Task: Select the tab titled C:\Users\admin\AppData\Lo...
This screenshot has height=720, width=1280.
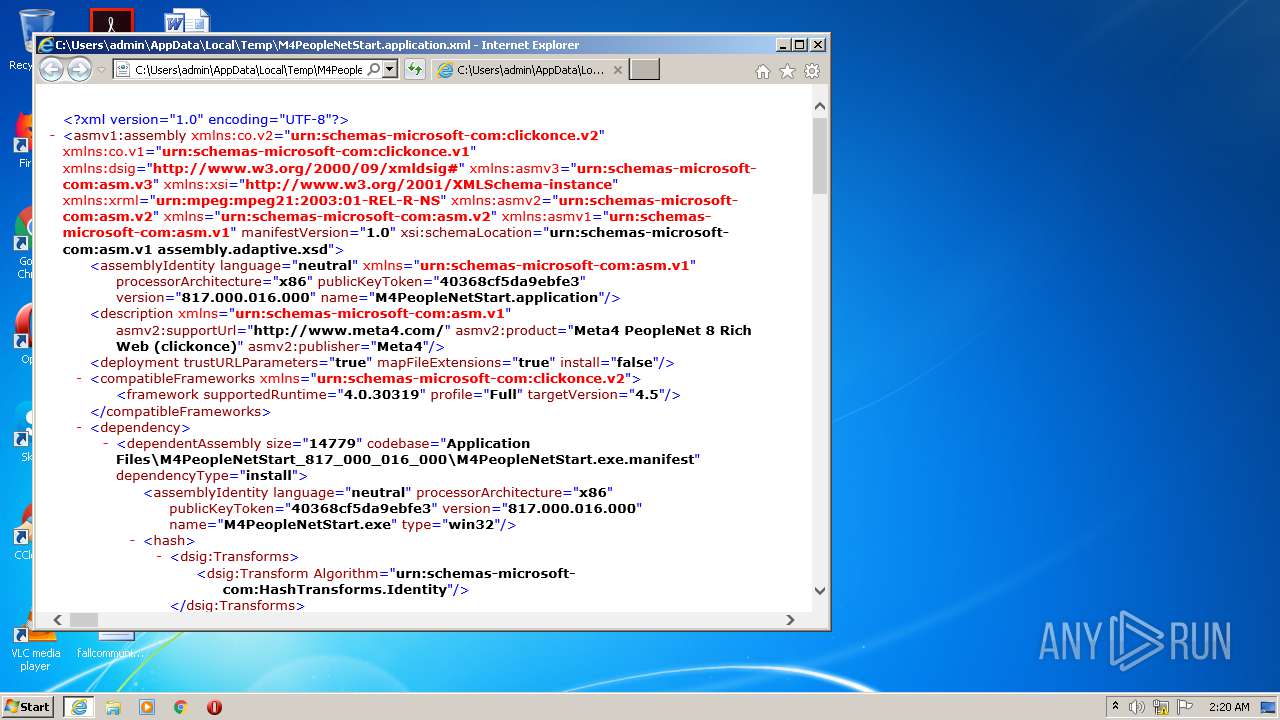Action: coord(530,70)
